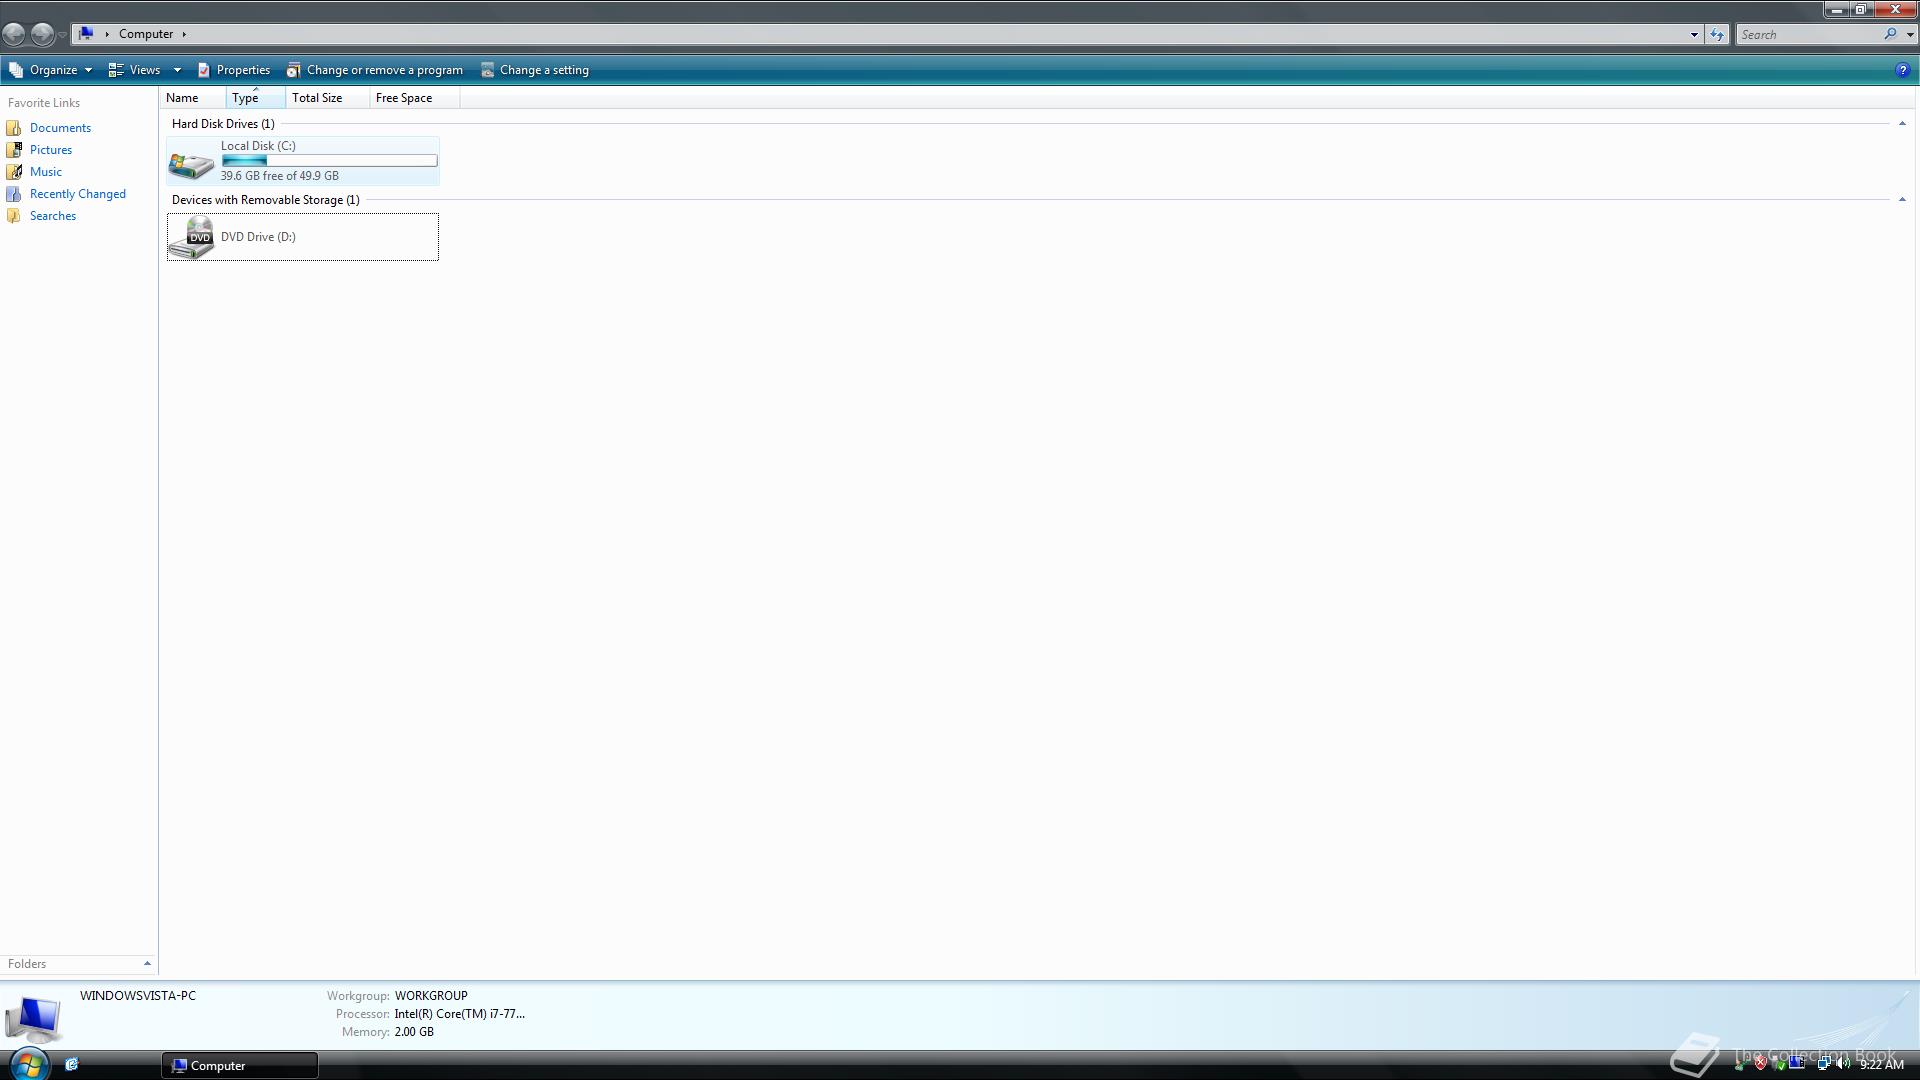Click into the Search input field
The width and height of the screenshot is (1920, 1080).
coord(1807,34)
